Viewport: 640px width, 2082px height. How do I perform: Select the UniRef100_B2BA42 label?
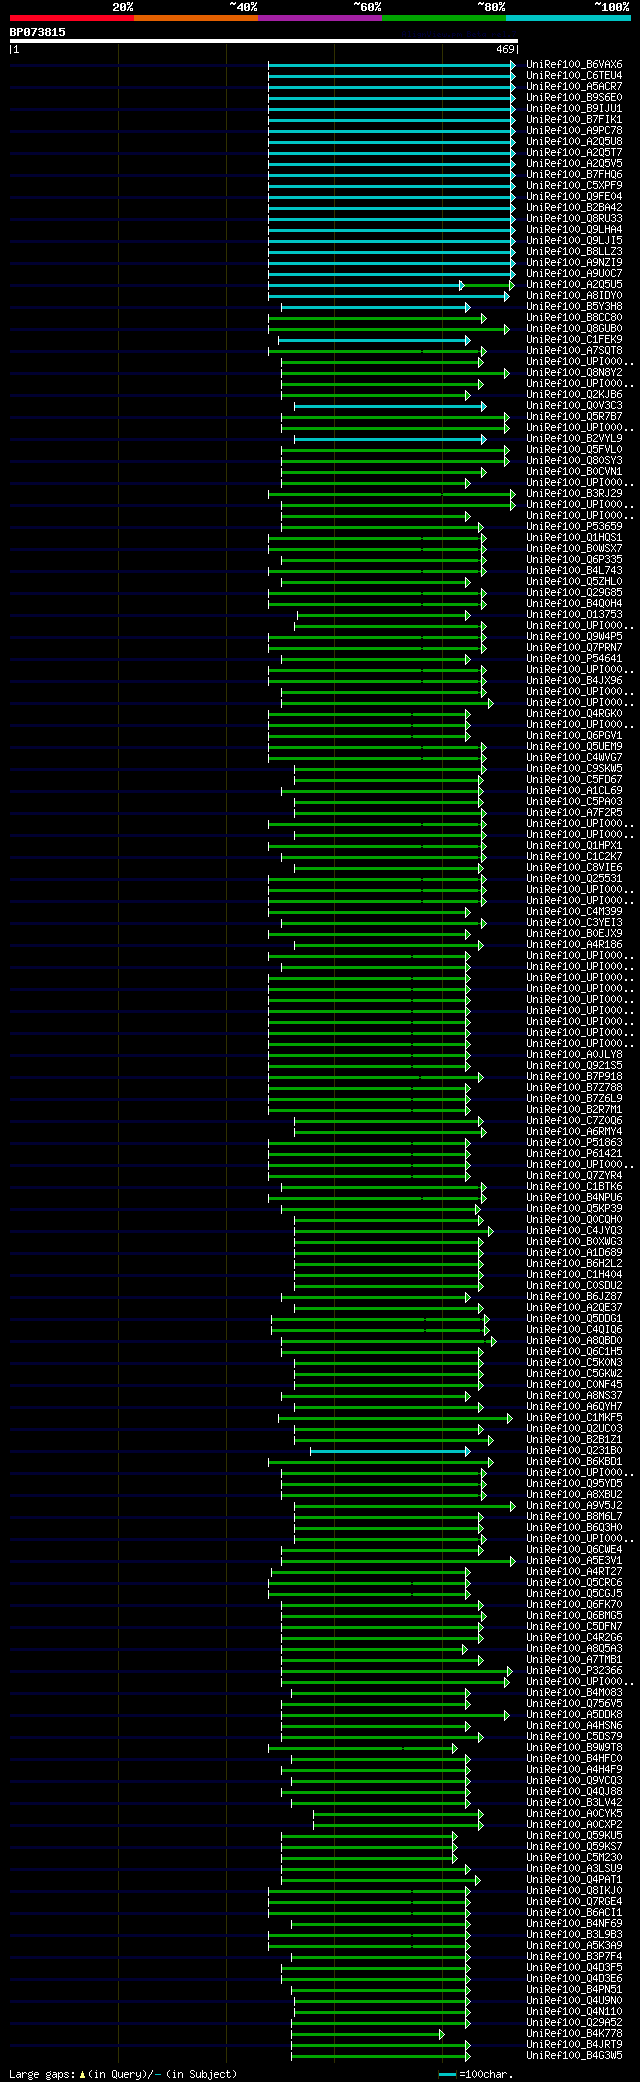coord(574,208)
